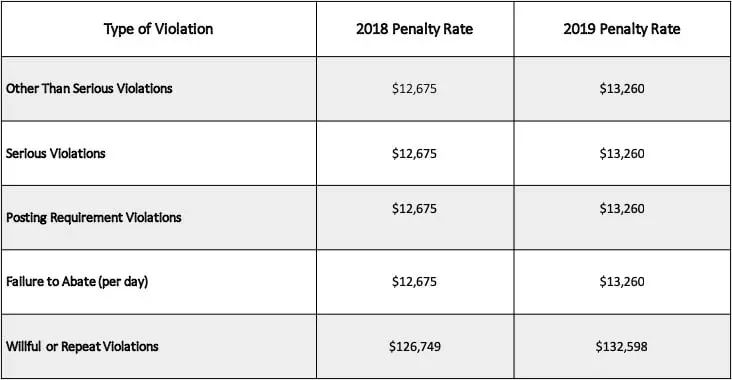Select the Posting Requirement Violations label
Screen dimensions: 732x380
pyautogui.click(x=94, y=218)
